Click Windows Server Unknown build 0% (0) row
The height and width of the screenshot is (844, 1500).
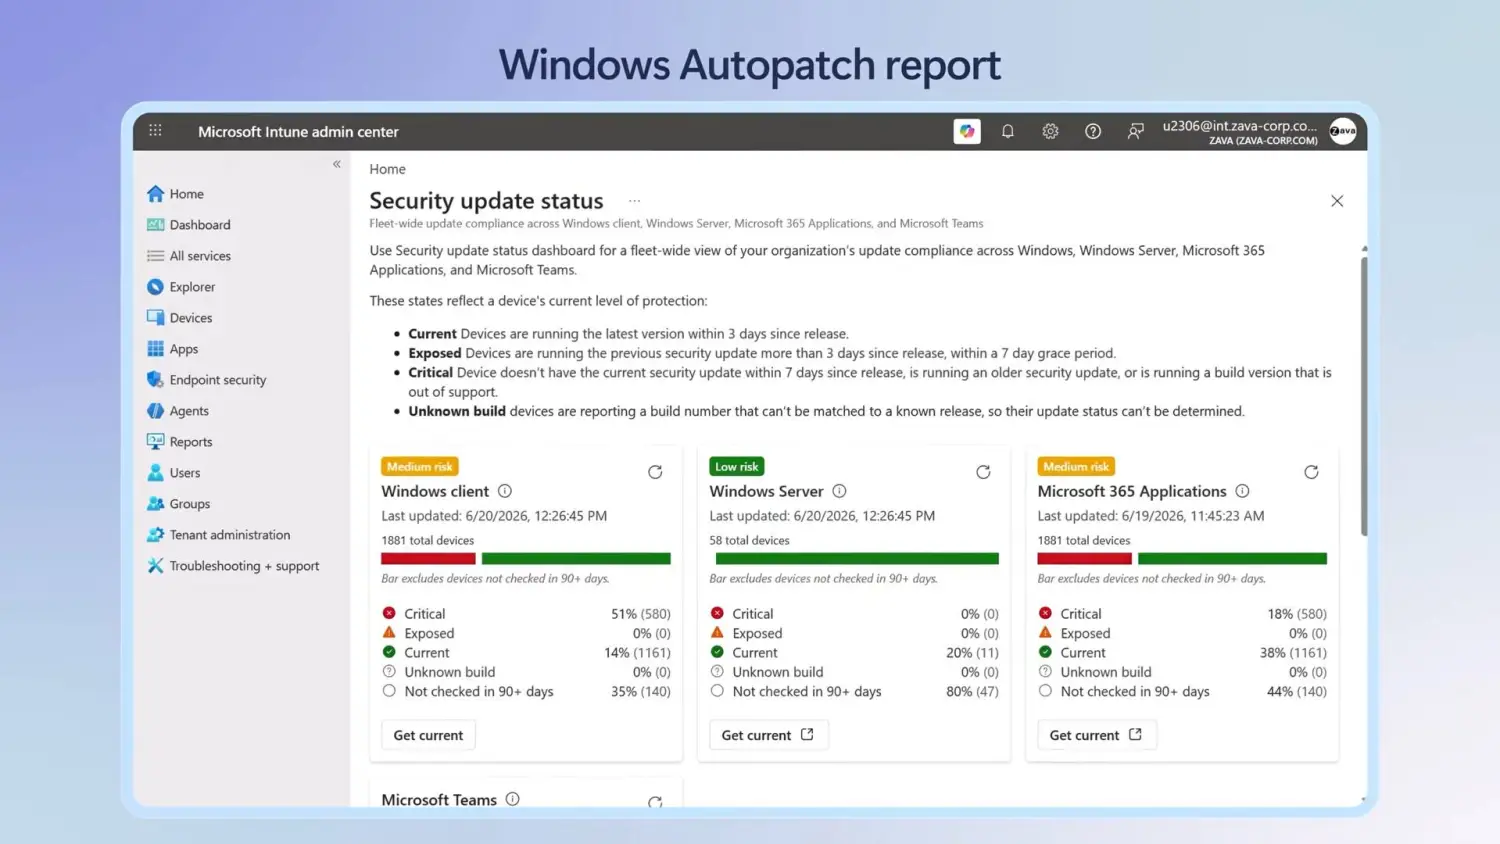pos(854,673)
